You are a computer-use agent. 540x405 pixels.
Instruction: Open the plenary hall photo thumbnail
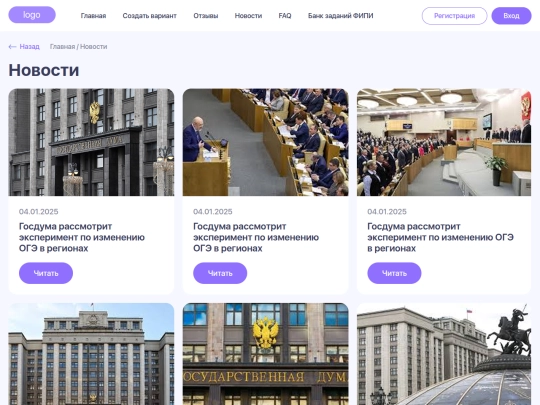[444, 142]
